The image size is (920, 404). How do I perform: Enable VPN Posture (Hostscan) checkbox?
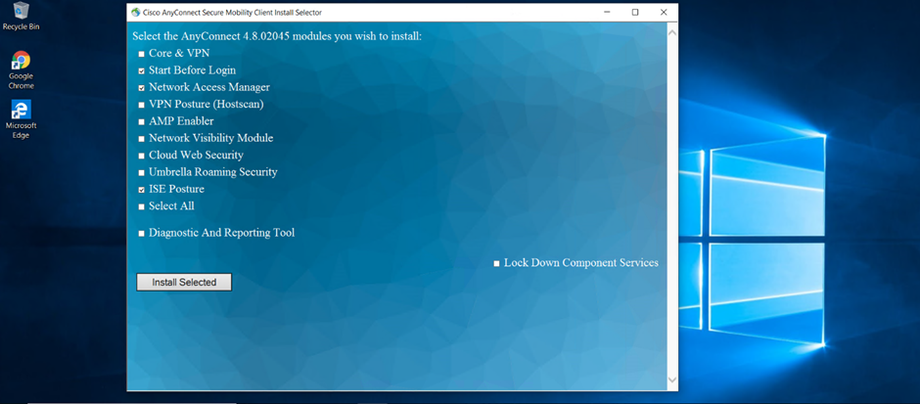coord(141,105)
